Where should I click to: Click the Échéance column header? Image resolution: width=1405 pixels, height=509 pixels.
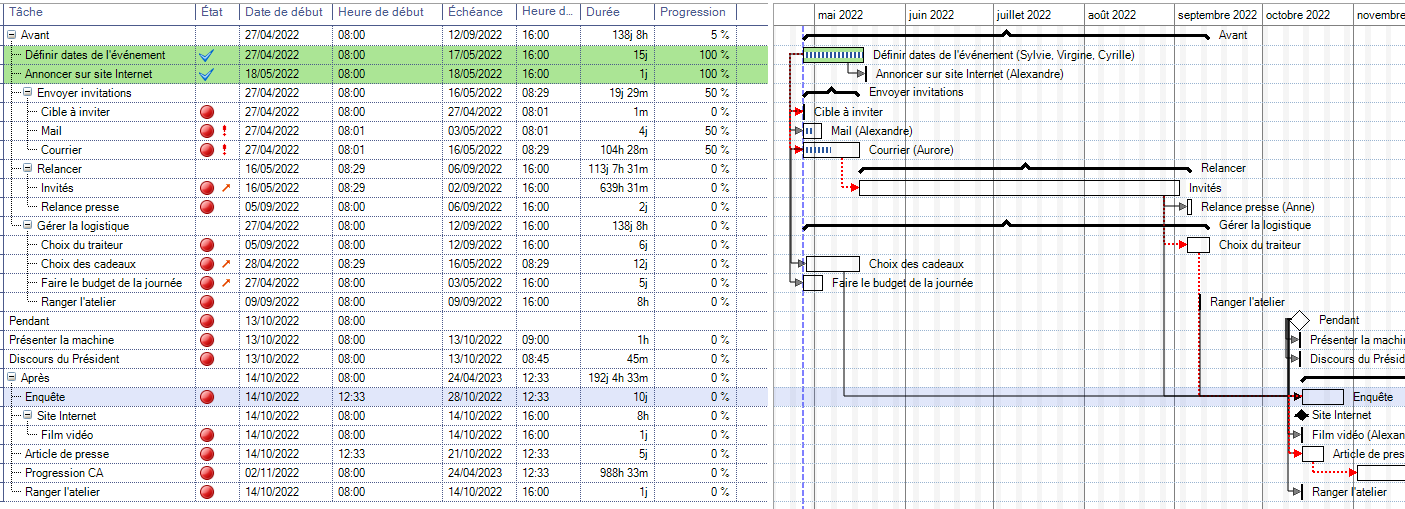coord(476,12)
